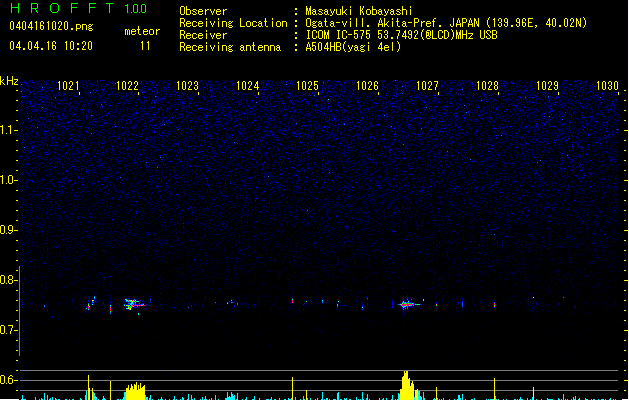
Task: Click the 1024 time axis marker
Action: point(248,86)
